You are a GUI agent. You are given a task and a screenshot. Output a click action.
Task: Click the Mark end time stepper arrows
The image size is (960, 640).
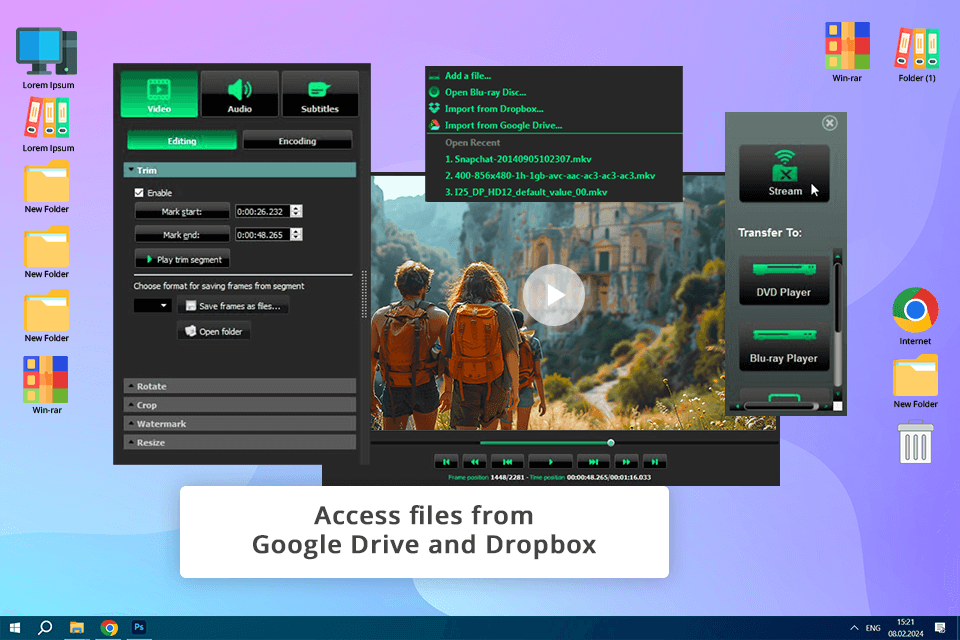point(296,235)
